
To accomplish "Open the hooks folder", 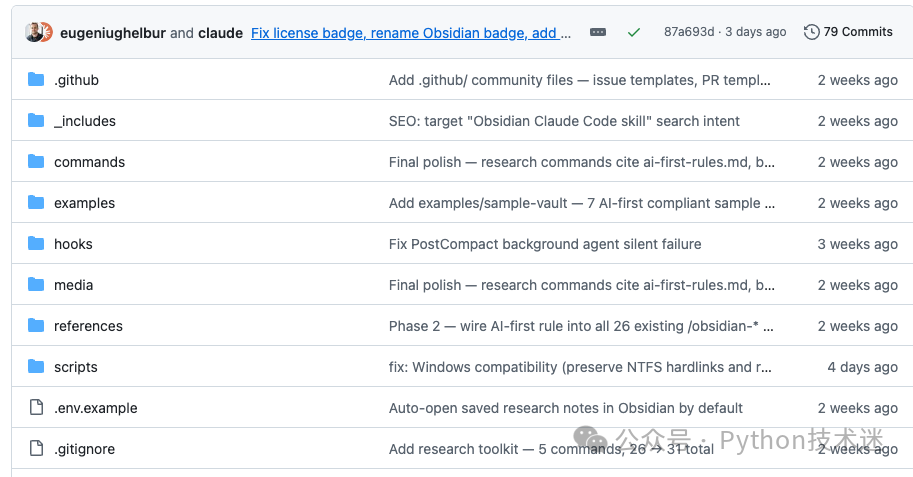I will 73,244.
